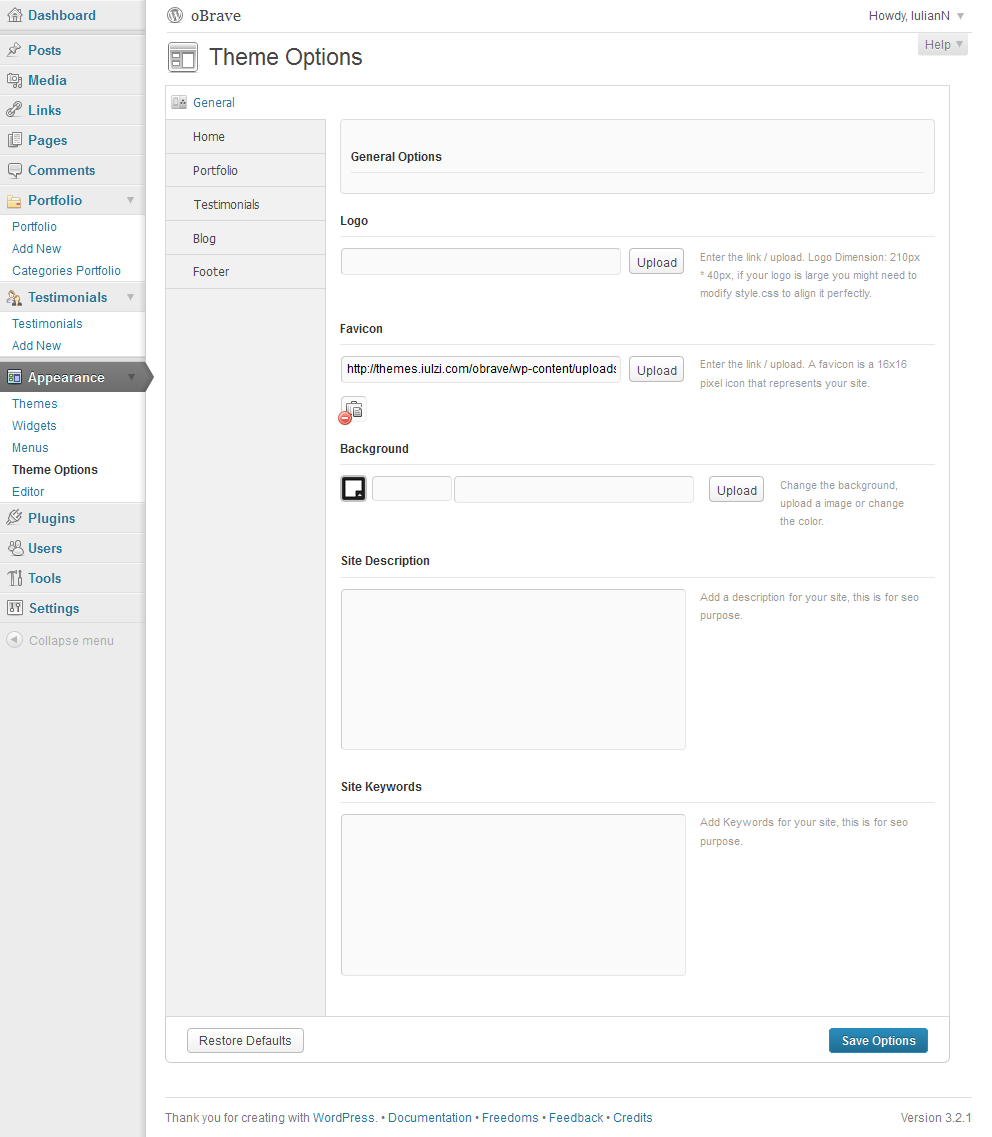992x1137 pixels.
Task: Click the Links chain icon
Action: click(x=14, y=110)
